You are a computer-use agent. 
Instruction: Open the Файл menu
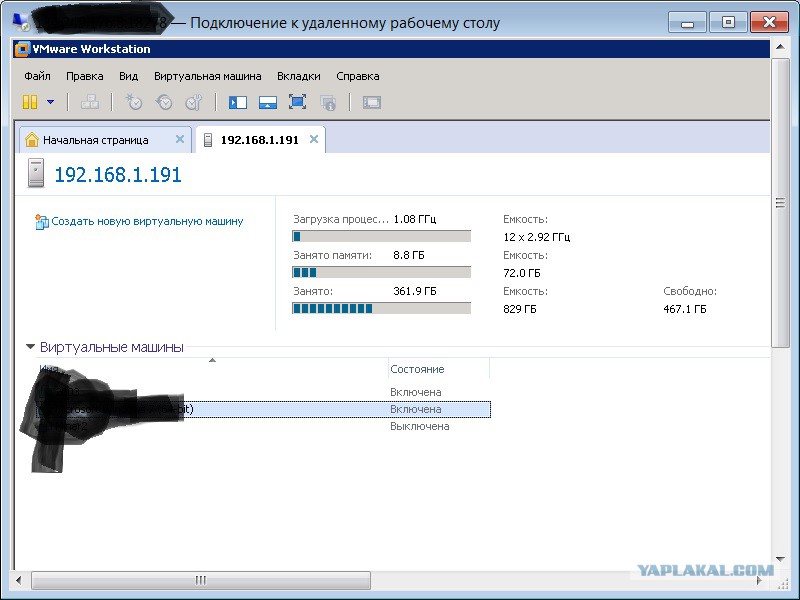tap(37, 77)
